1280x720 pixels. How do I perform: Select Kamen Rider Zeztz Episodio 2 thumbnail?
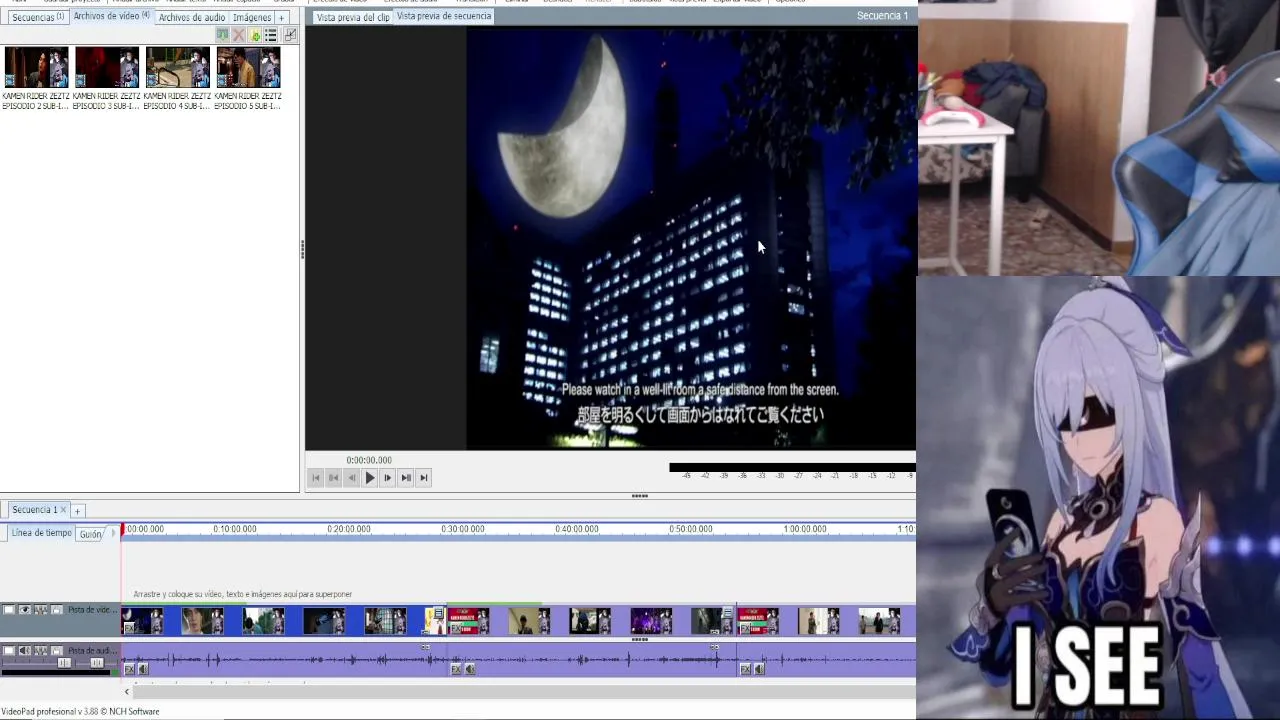click(x=36, y=67)
